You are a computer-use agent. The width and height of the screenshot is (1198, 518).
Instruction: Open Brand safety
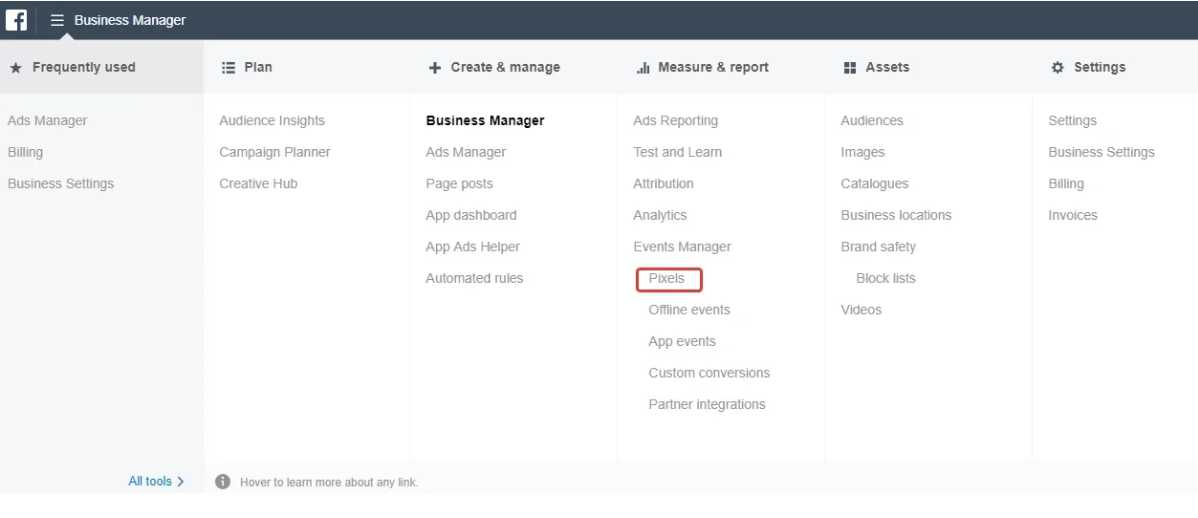(x=879, y=247)
